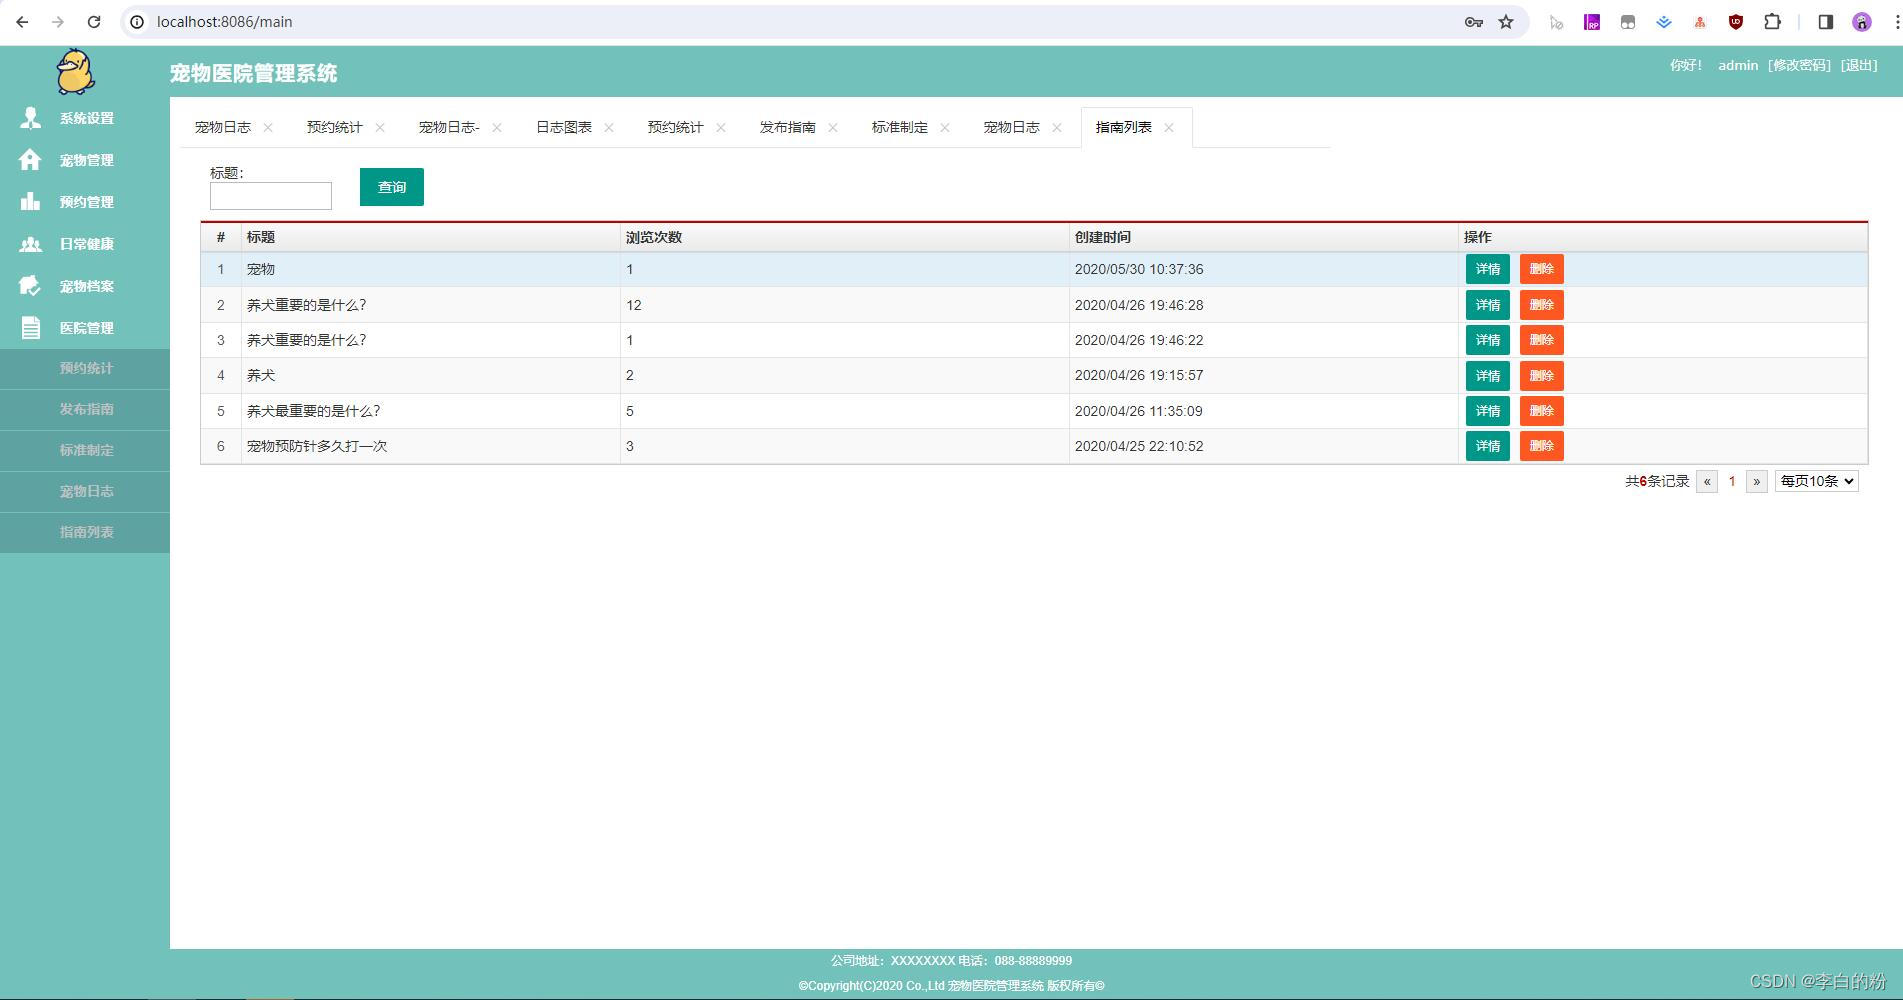Close the 宠物日志- tab
The height and width of the screenshot is (1000, 1903).
[x=497, y=128]
